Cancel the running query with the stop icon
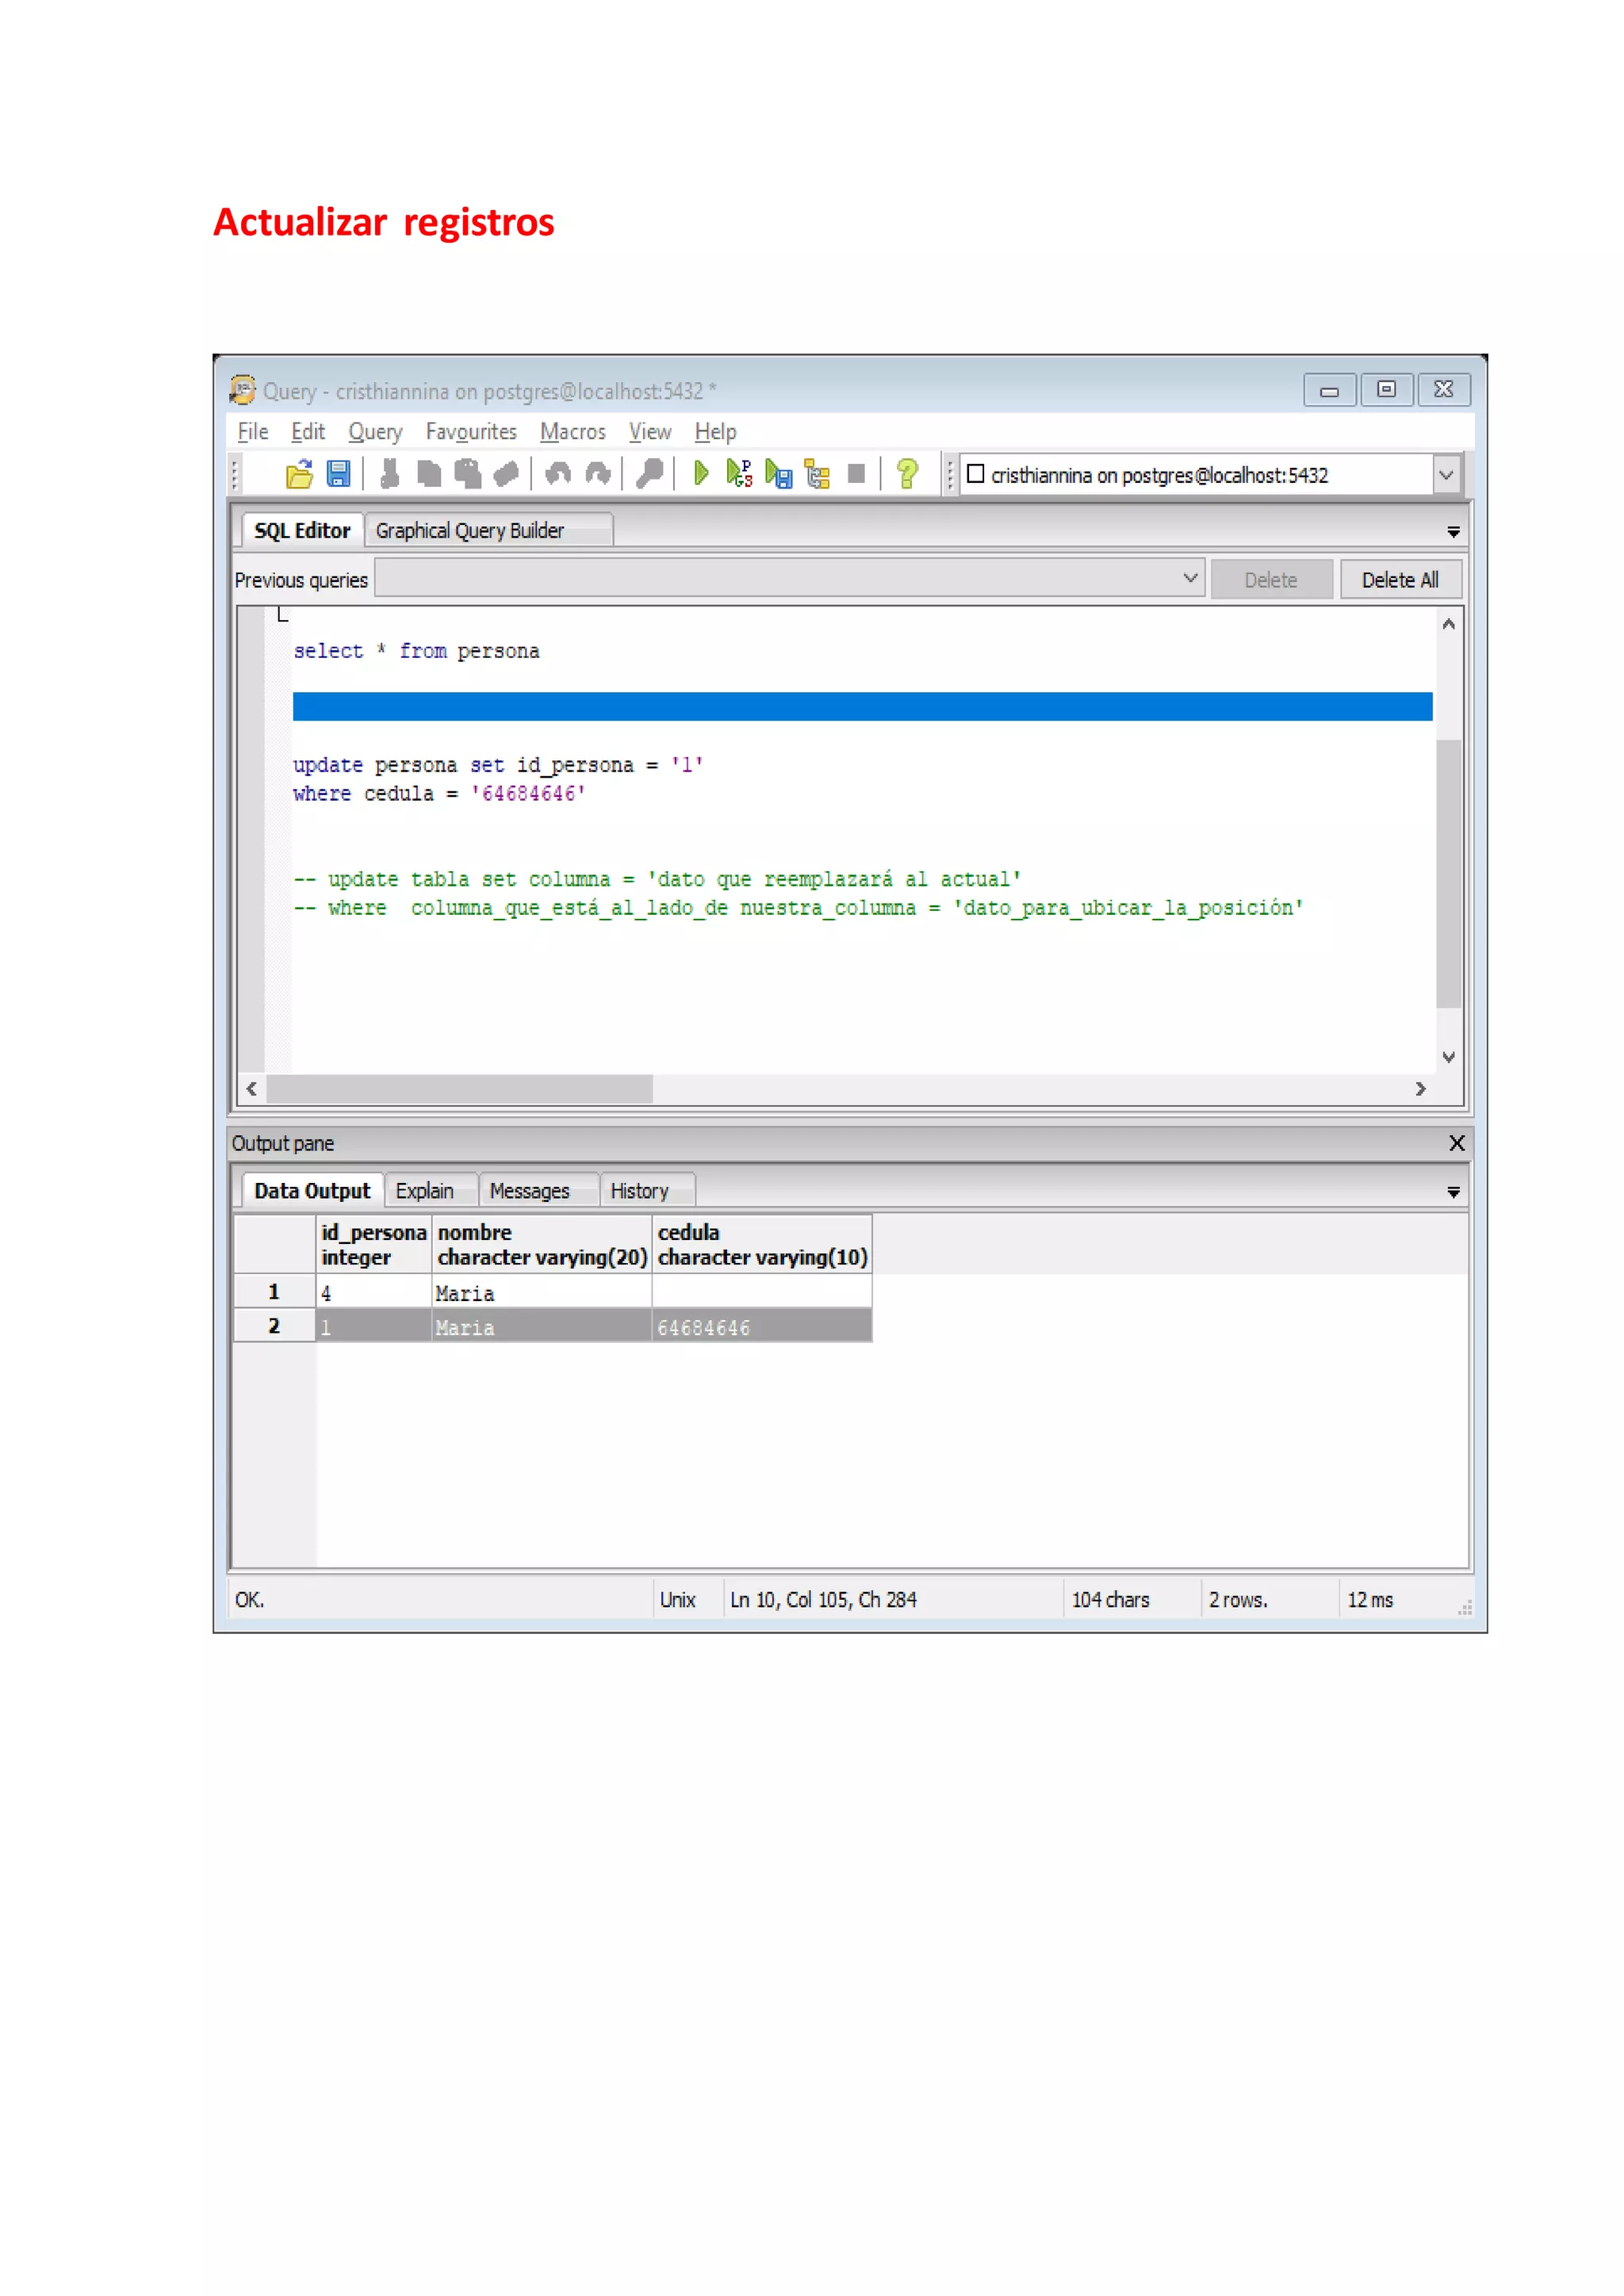Screen dimensions: 1624x2296 856,473
